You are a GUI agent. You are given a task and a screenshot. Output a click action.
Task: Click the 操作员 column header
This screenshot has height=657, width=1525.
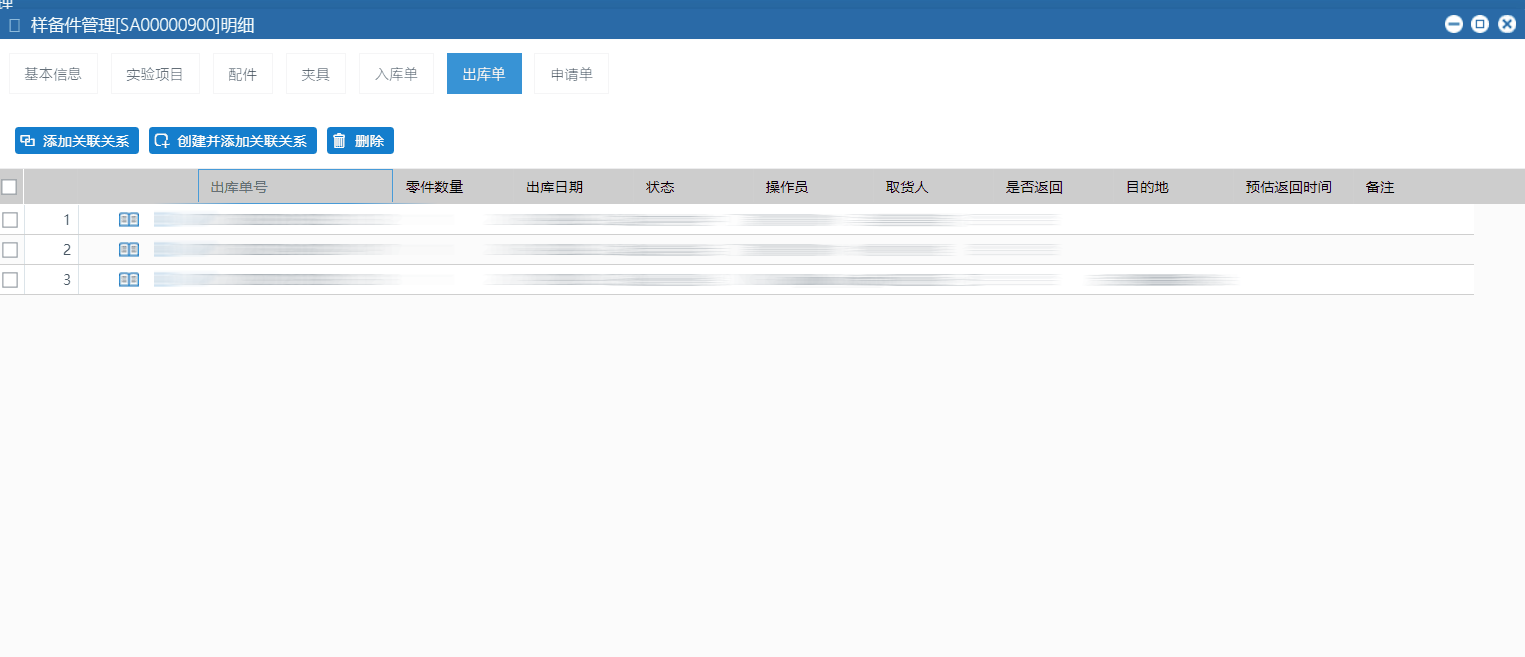click(787, 187)
